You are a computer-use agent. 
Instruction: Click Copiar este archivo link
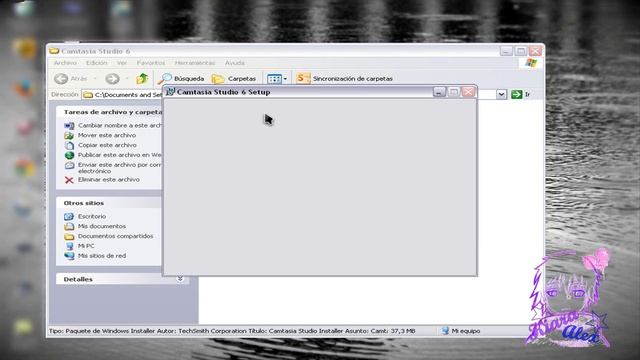click(x=107, y=145)
